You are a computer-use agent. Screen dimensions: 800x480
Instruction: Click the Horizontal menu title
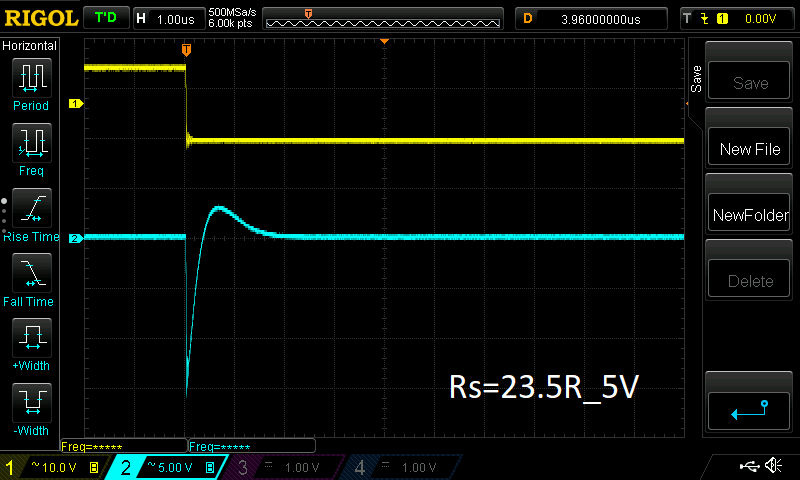click(30, 46)
